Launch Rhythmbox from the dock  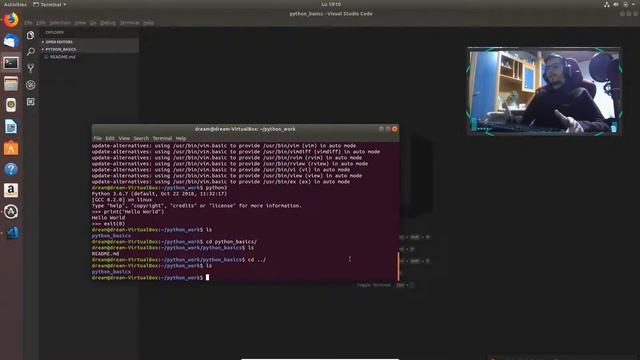11,105
